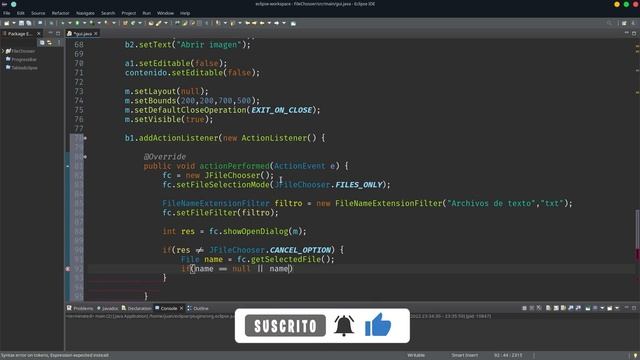Toggle the Java editor breadcrumb
Viewport: 640px width, 360px height.
tap(177, 23)
